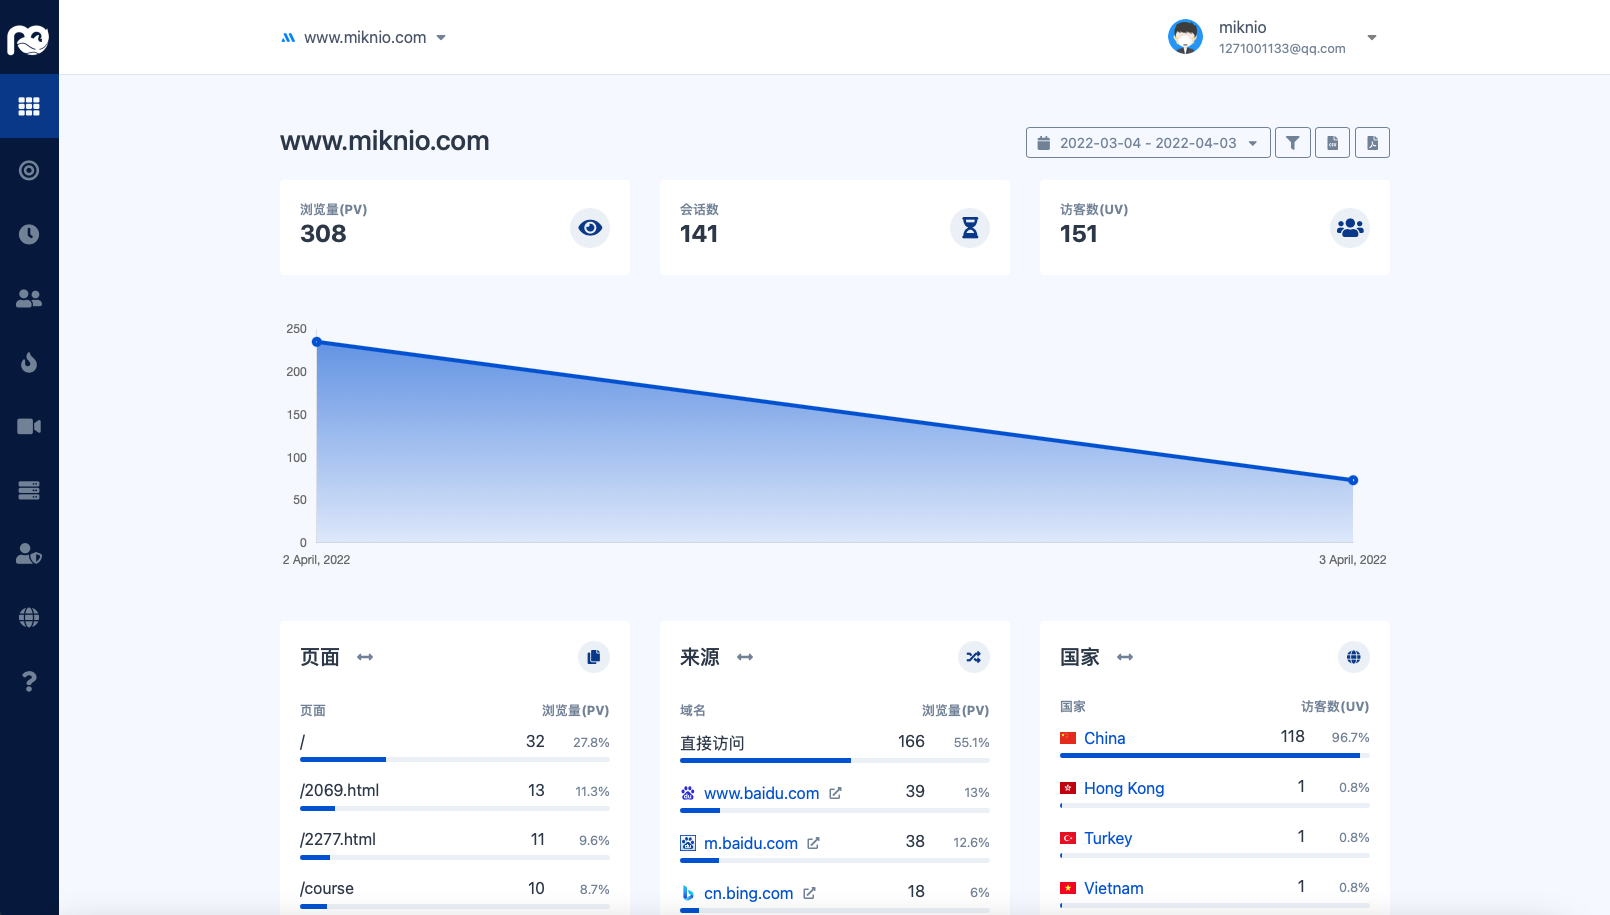Open the dashboard grid icon in sidebar
The image size is (1610, 915).
click(29, 106)
